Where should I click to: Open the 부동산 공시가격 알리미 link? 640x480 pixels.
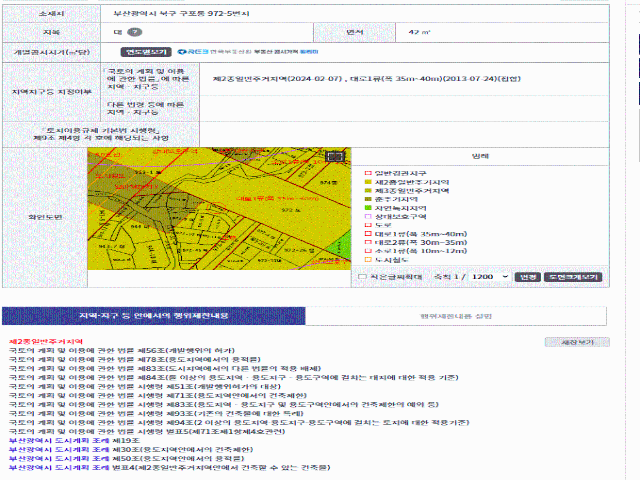click(286, 52)
